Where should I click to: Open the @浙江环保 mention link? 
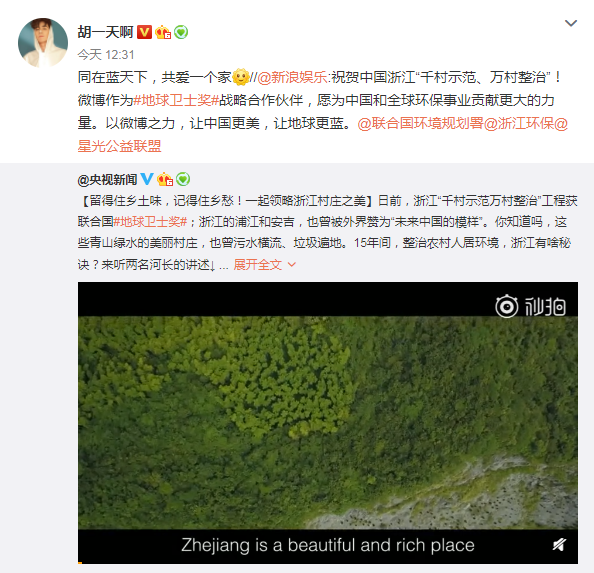[519, 123]
